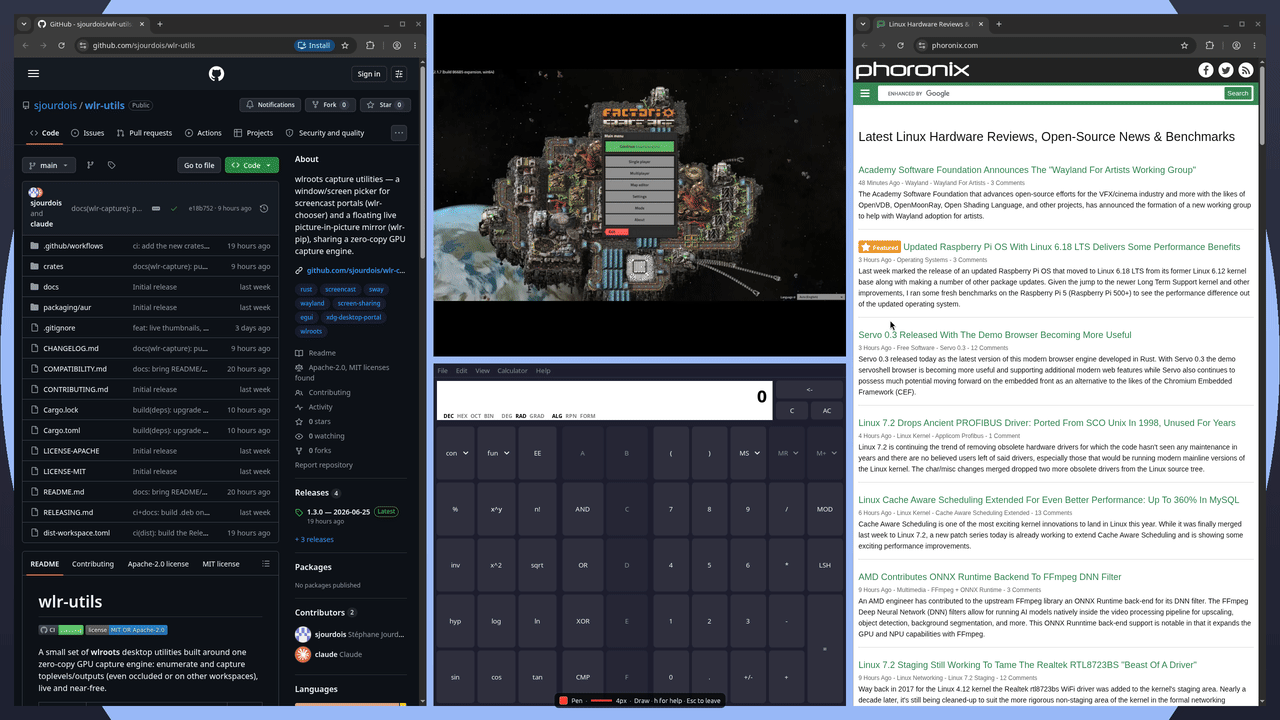Switch calculator to RPN mode
Screen dimensions: 1280x720
[x=571, y=416]
